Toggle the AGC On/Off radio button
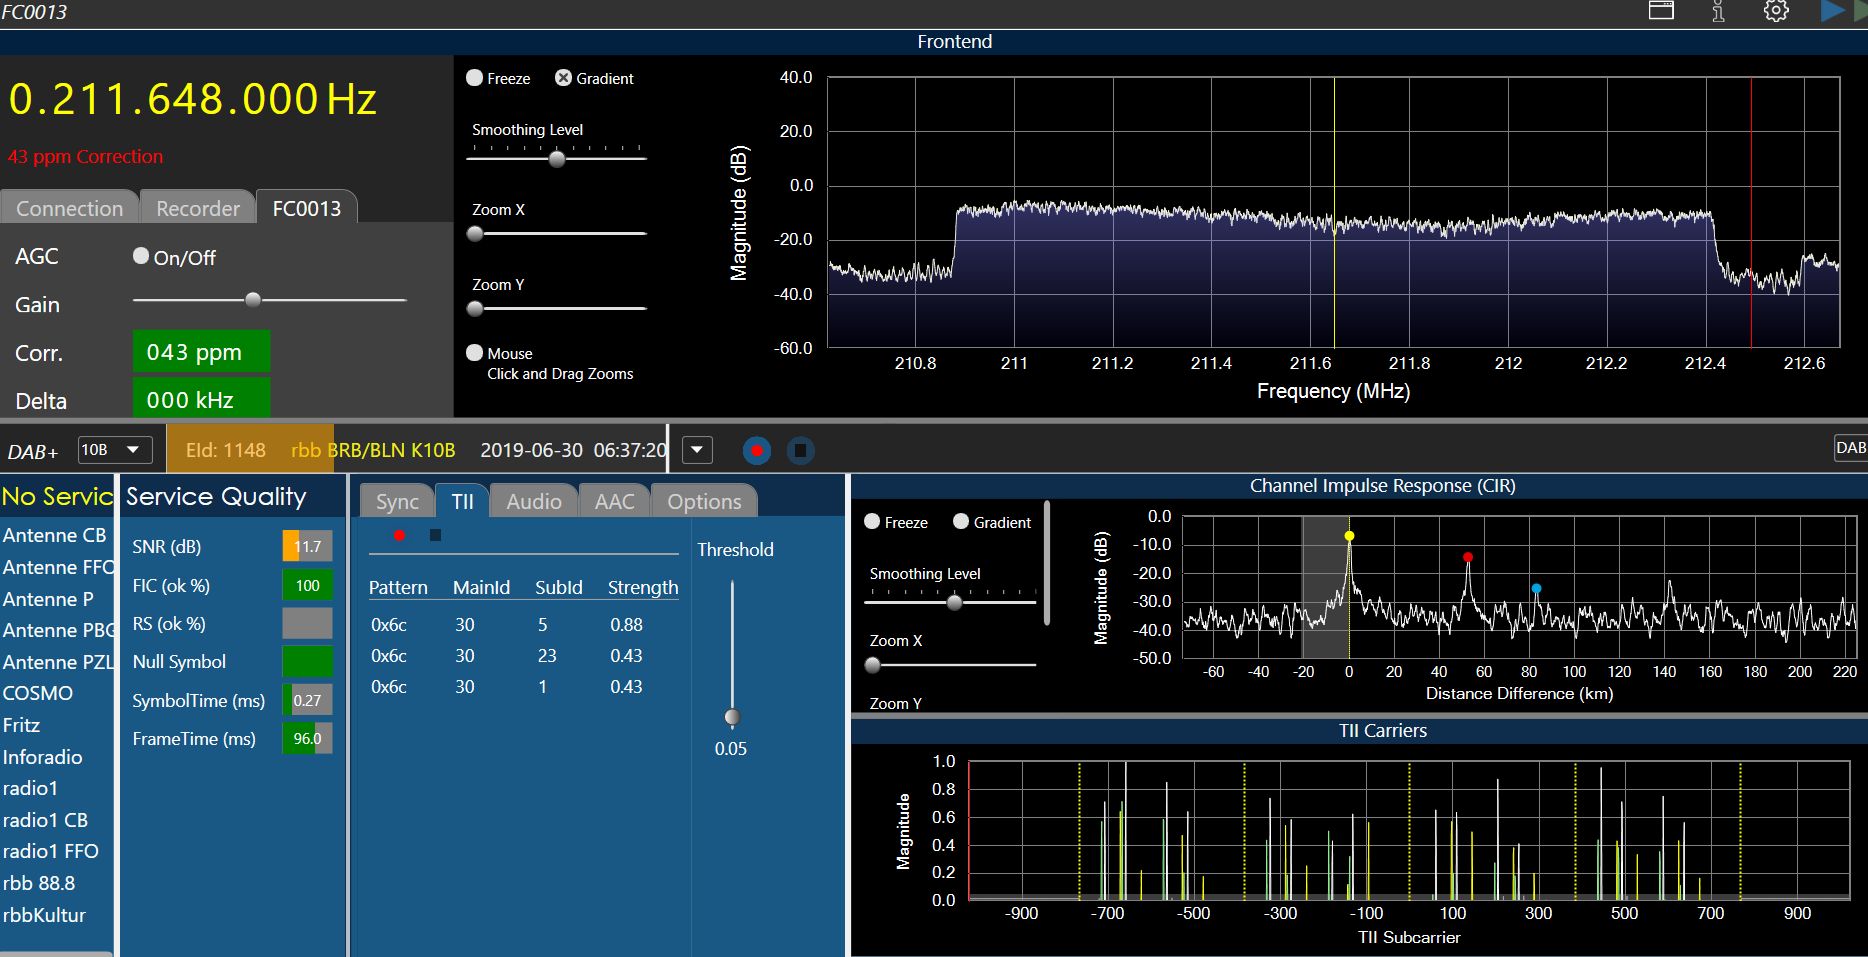The image size is (1868, 957). tap(141, 256)
